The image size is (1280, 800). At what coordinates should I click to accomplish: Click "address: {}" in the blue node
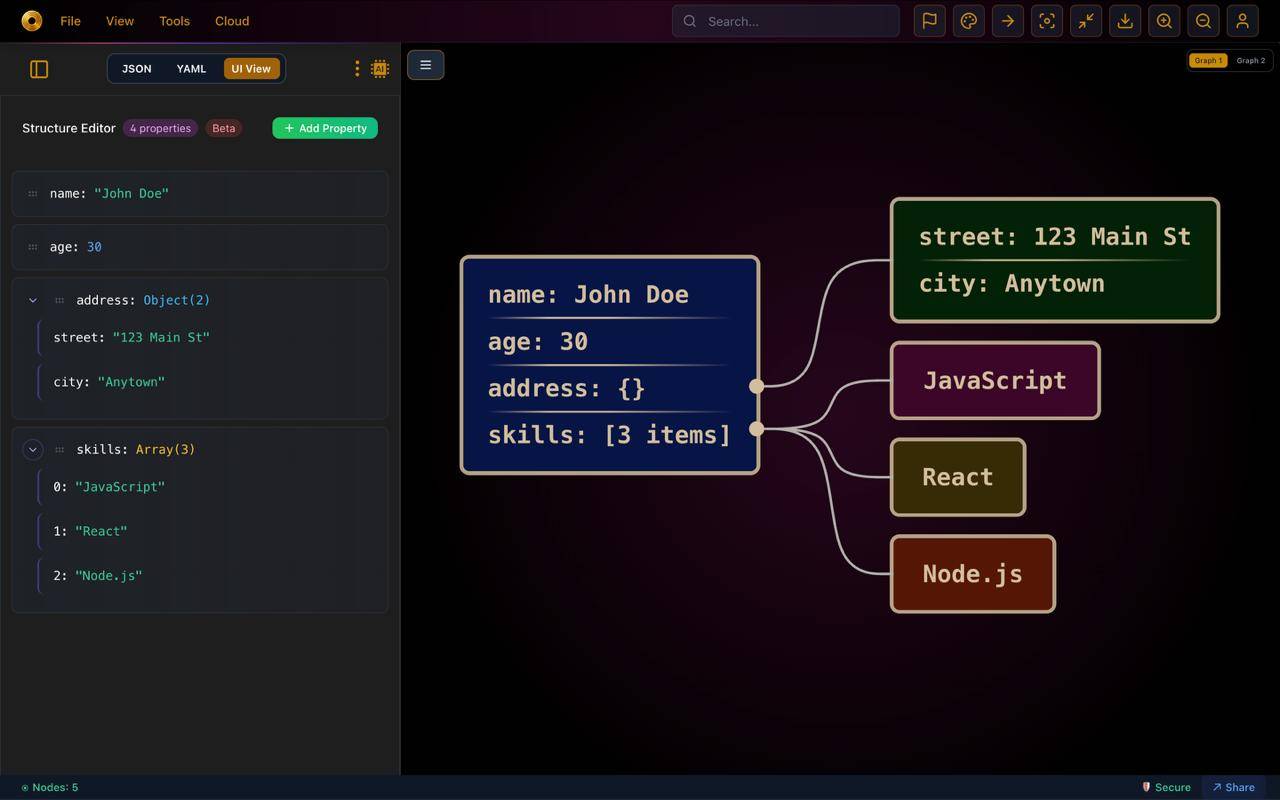click(x=567, y=388)
